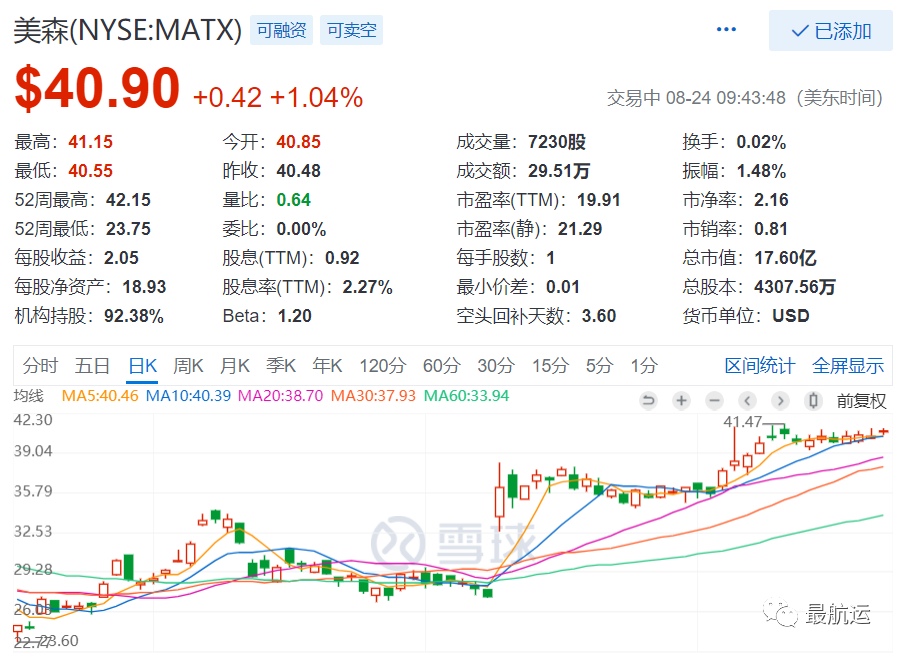Select the 月K chart tab
The height and width of the screenshot is (653, 899).
[x=234, y=365]
